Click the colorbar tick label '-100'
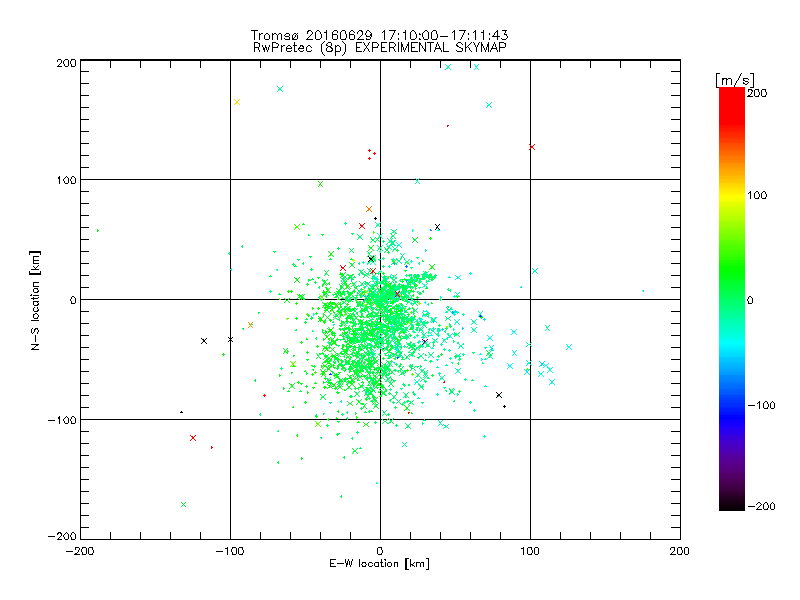 pos(761,406)
